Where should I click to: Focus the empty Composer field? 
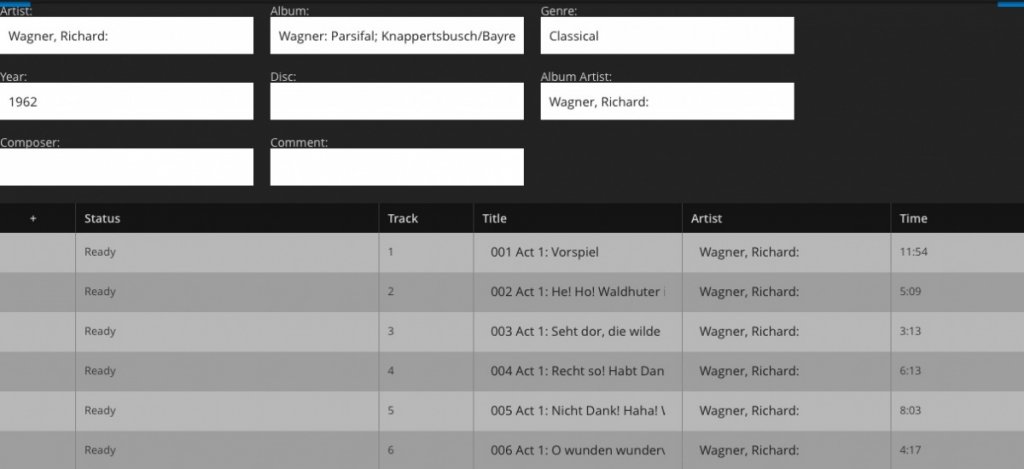click(126, 167)
